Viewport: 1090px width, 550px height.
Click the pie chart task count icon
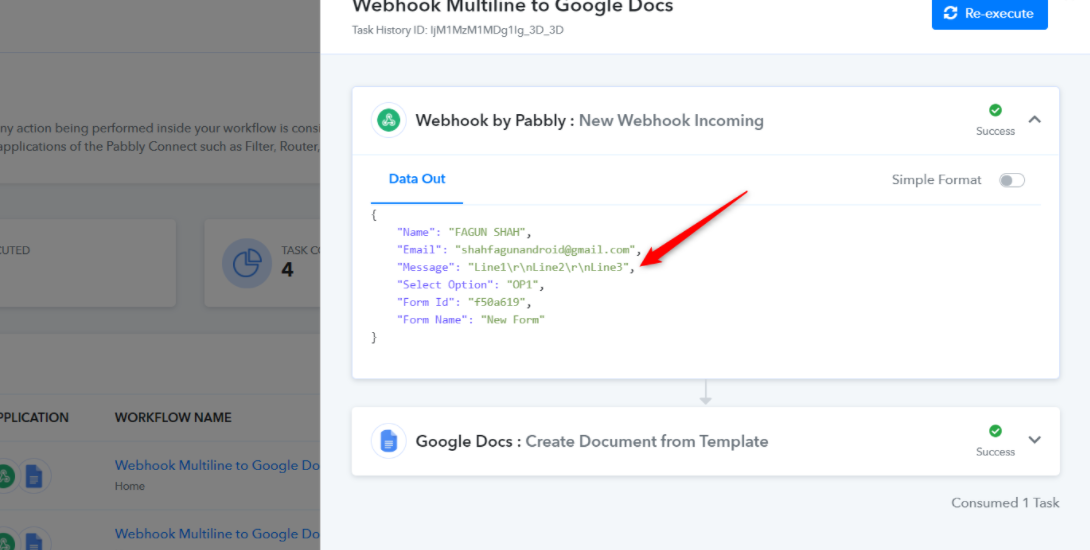click(246, 263)
